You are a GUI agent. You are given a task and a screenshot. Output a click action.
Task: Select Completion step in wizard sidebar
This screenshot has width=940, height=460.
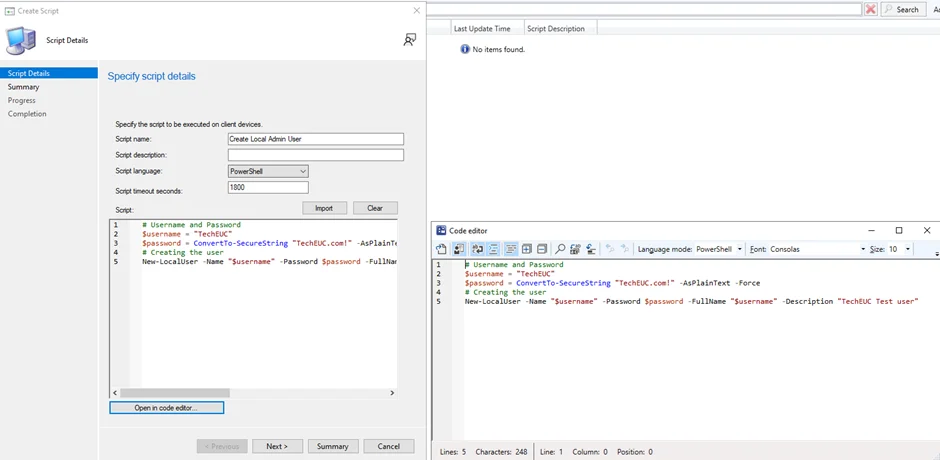[27, 113]
